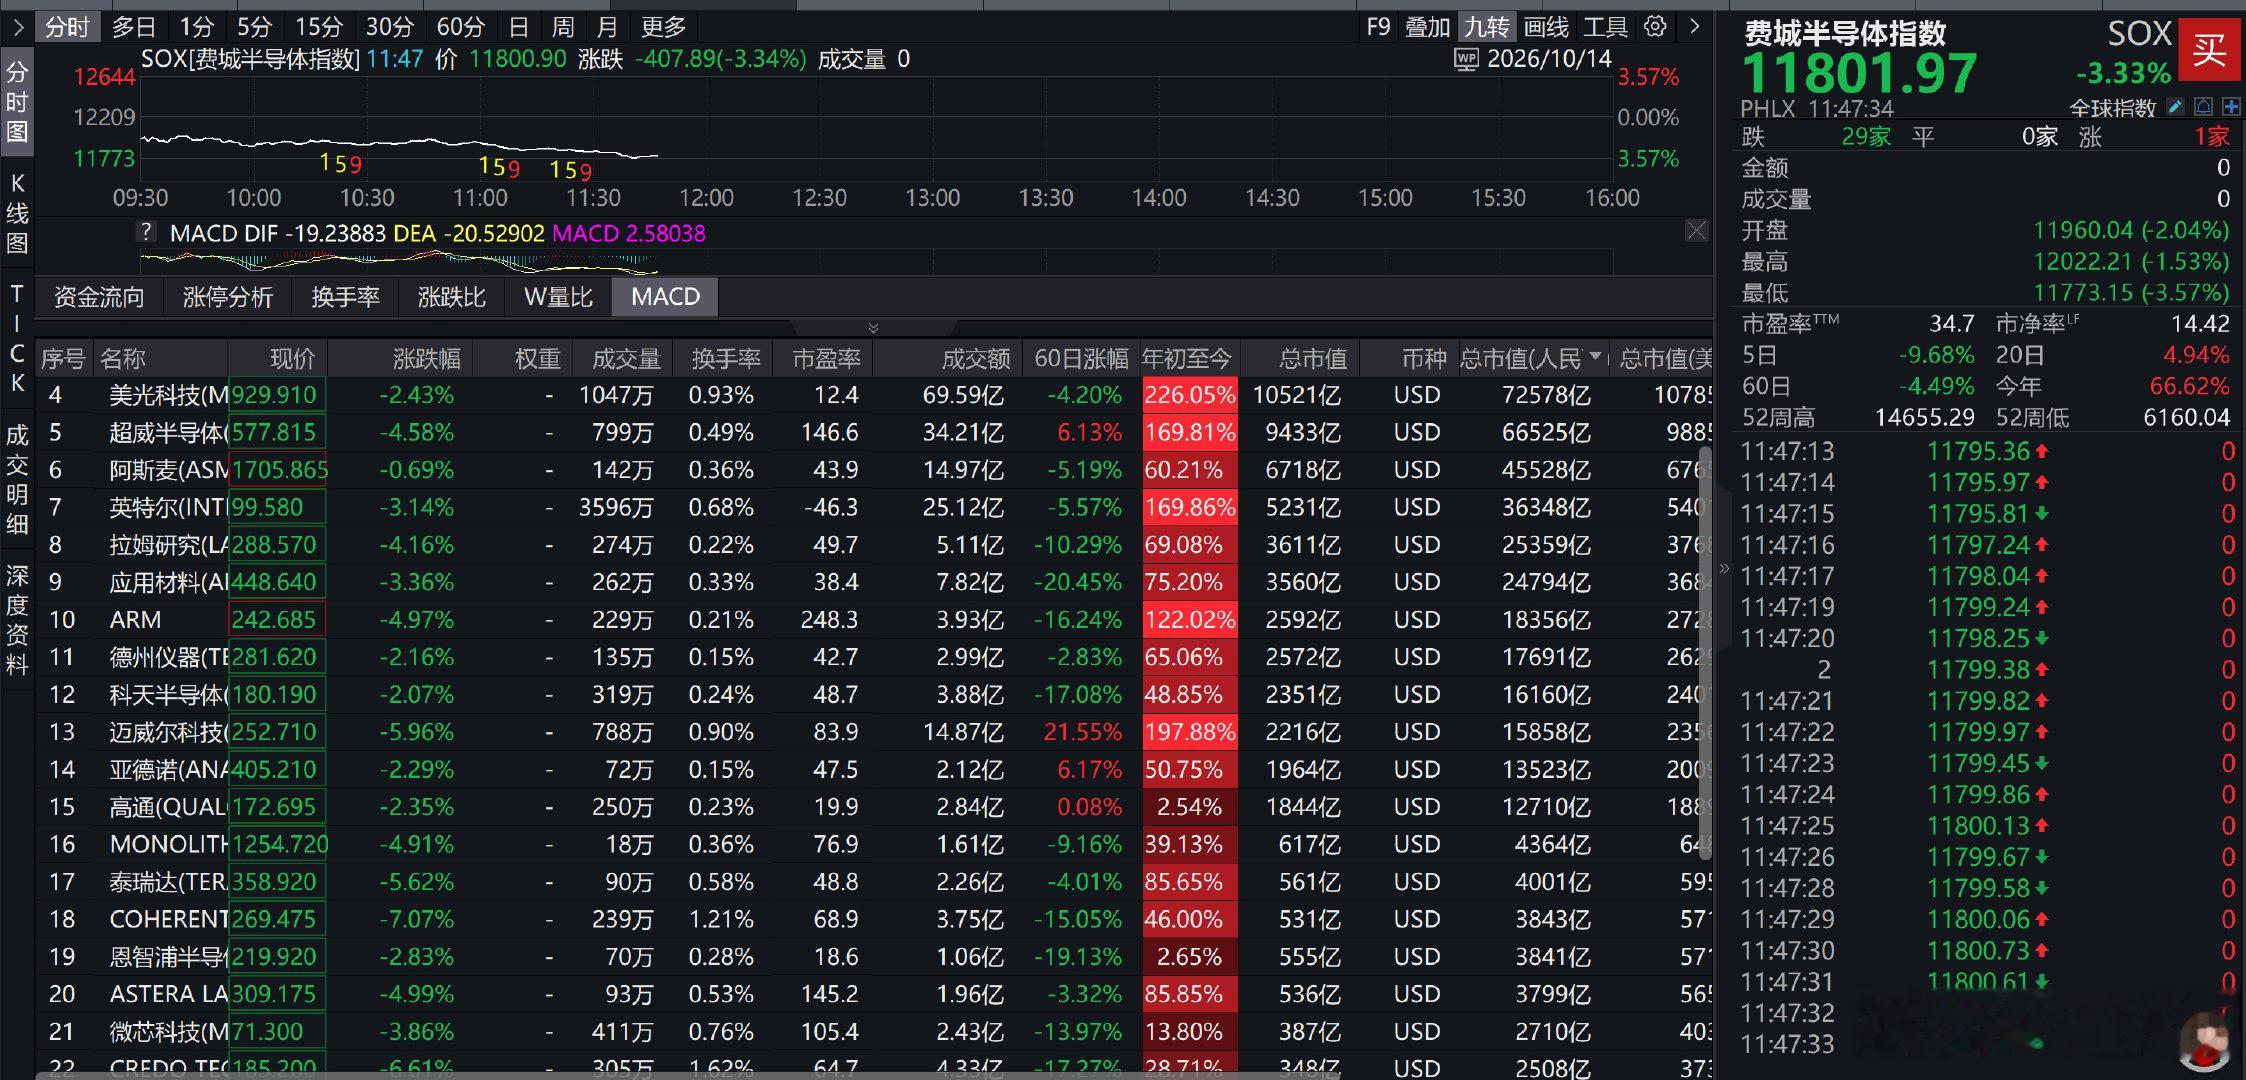Click the right arrow after chart settings gear
This screenshot has width=2246, height=1080.
pos(1694,27)
